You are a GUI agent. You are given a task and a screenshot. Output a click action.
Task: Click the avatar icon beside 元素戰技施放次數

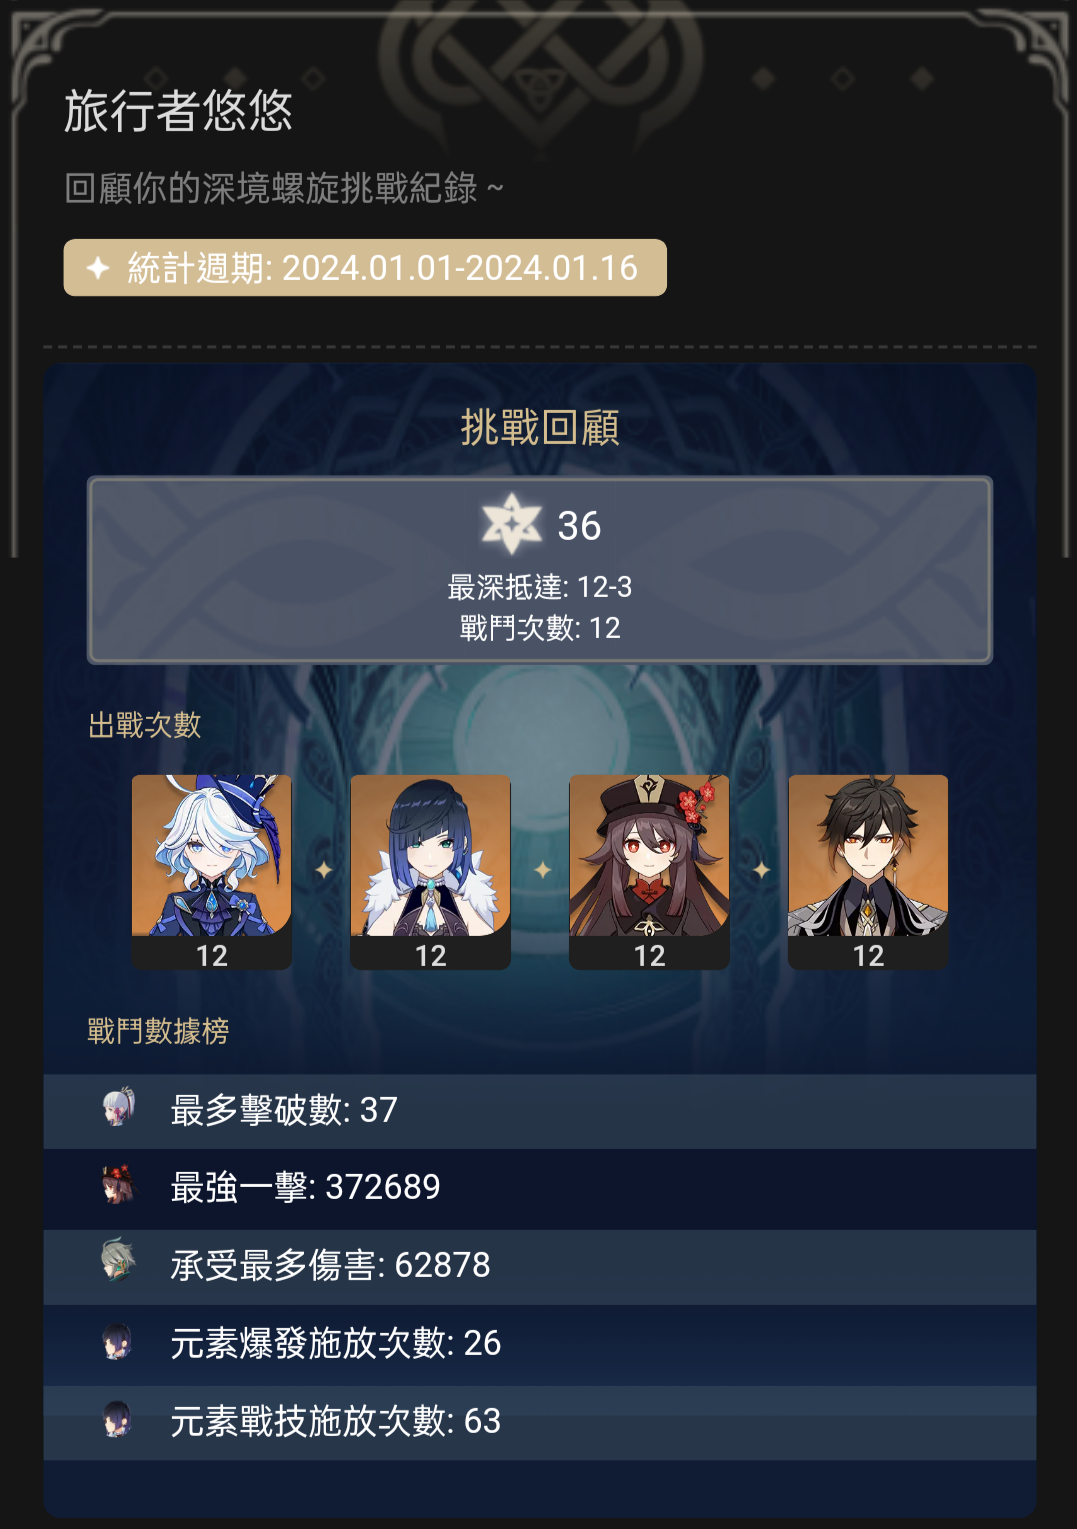coord(118,1419)
